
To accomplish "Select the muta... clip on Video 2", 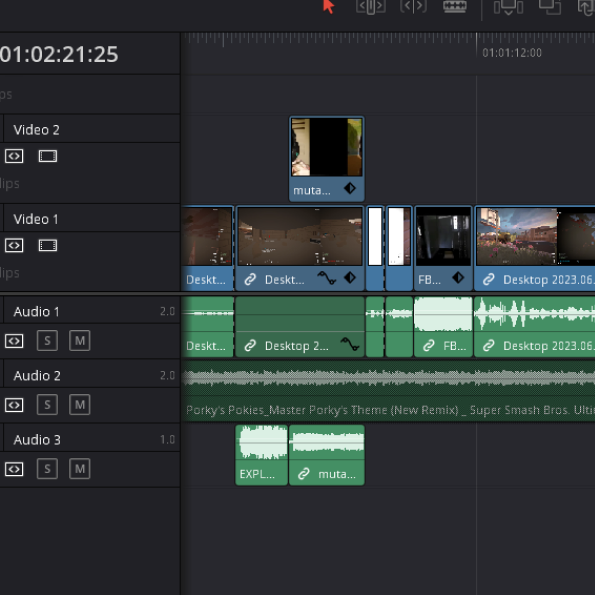I will click(327, 159).
